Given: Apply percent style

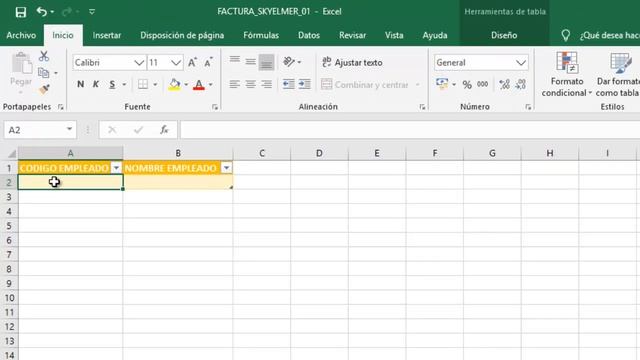Looking at the screenshot, I should (x=467, y=84).
